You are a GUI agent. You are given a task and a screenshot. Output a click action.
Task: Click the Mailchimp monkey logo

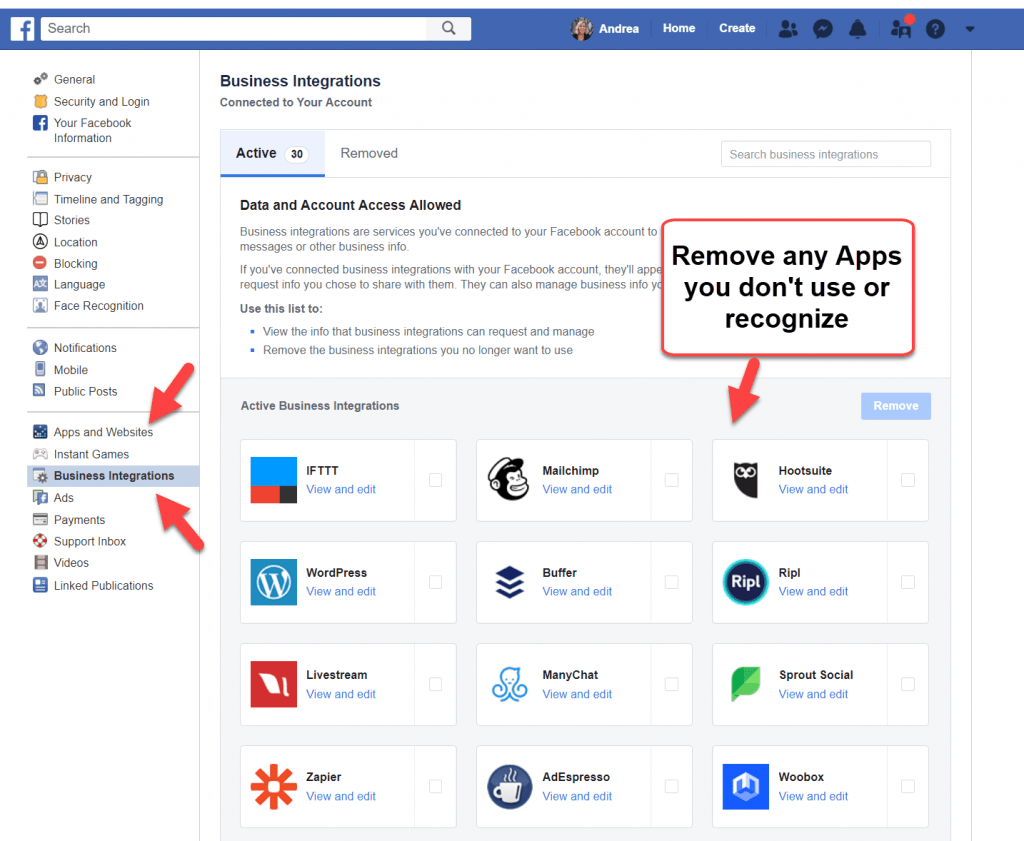coord(509,479)
